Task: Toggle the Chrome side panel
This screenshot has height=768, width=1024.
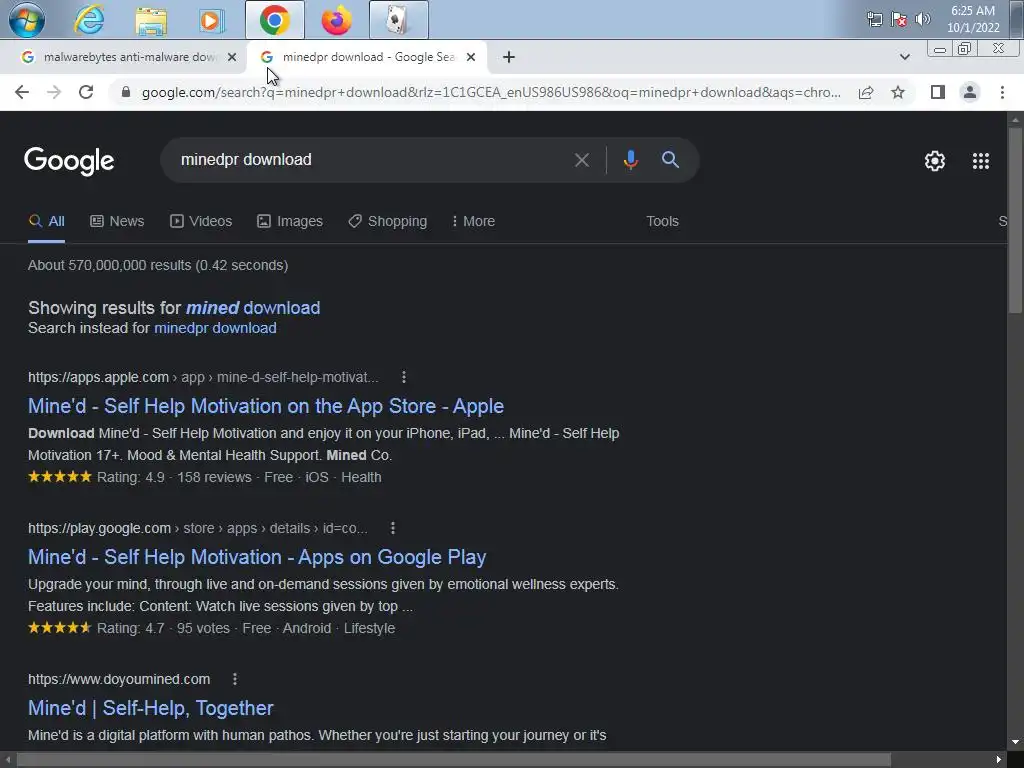Action: pos(938,92)
